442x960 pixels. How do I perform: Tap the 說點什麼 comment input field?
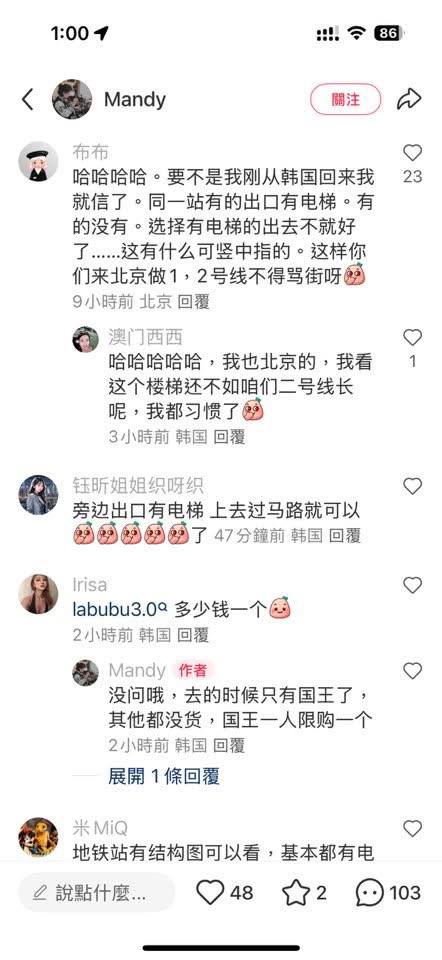tap(97, 893)
